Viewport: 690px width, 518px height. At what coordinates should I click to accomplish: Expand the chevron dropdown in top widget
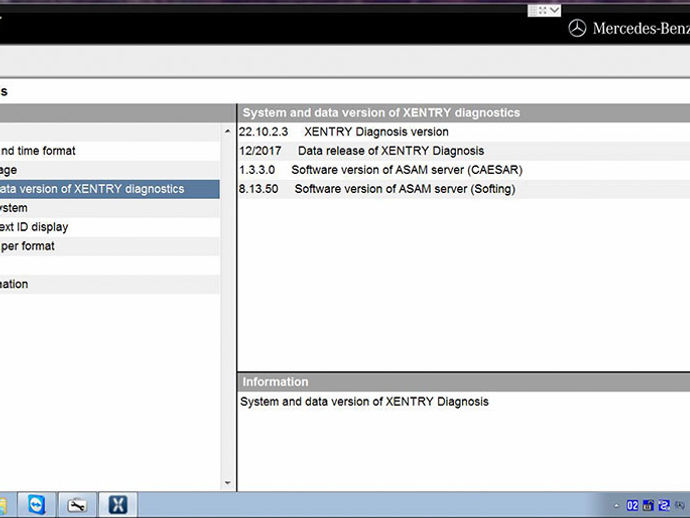[x=555, y=10]
